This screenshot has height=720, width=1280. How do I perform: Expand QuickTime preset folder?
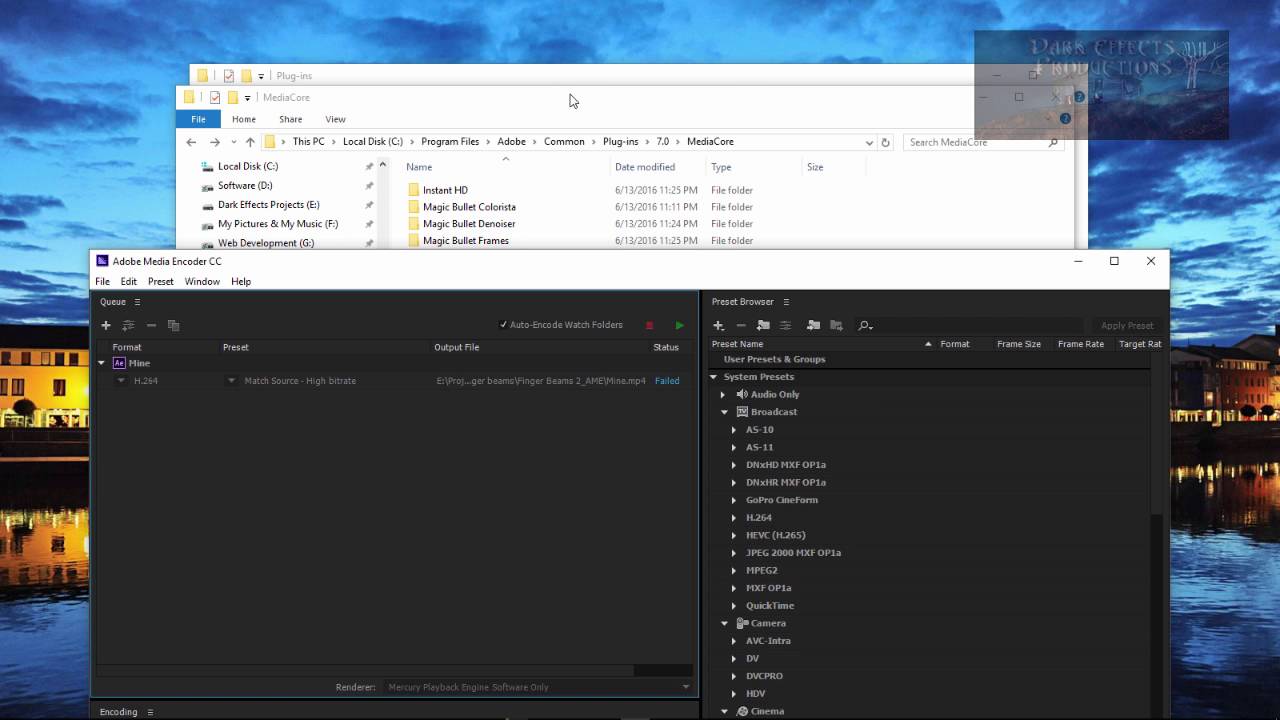734,606
